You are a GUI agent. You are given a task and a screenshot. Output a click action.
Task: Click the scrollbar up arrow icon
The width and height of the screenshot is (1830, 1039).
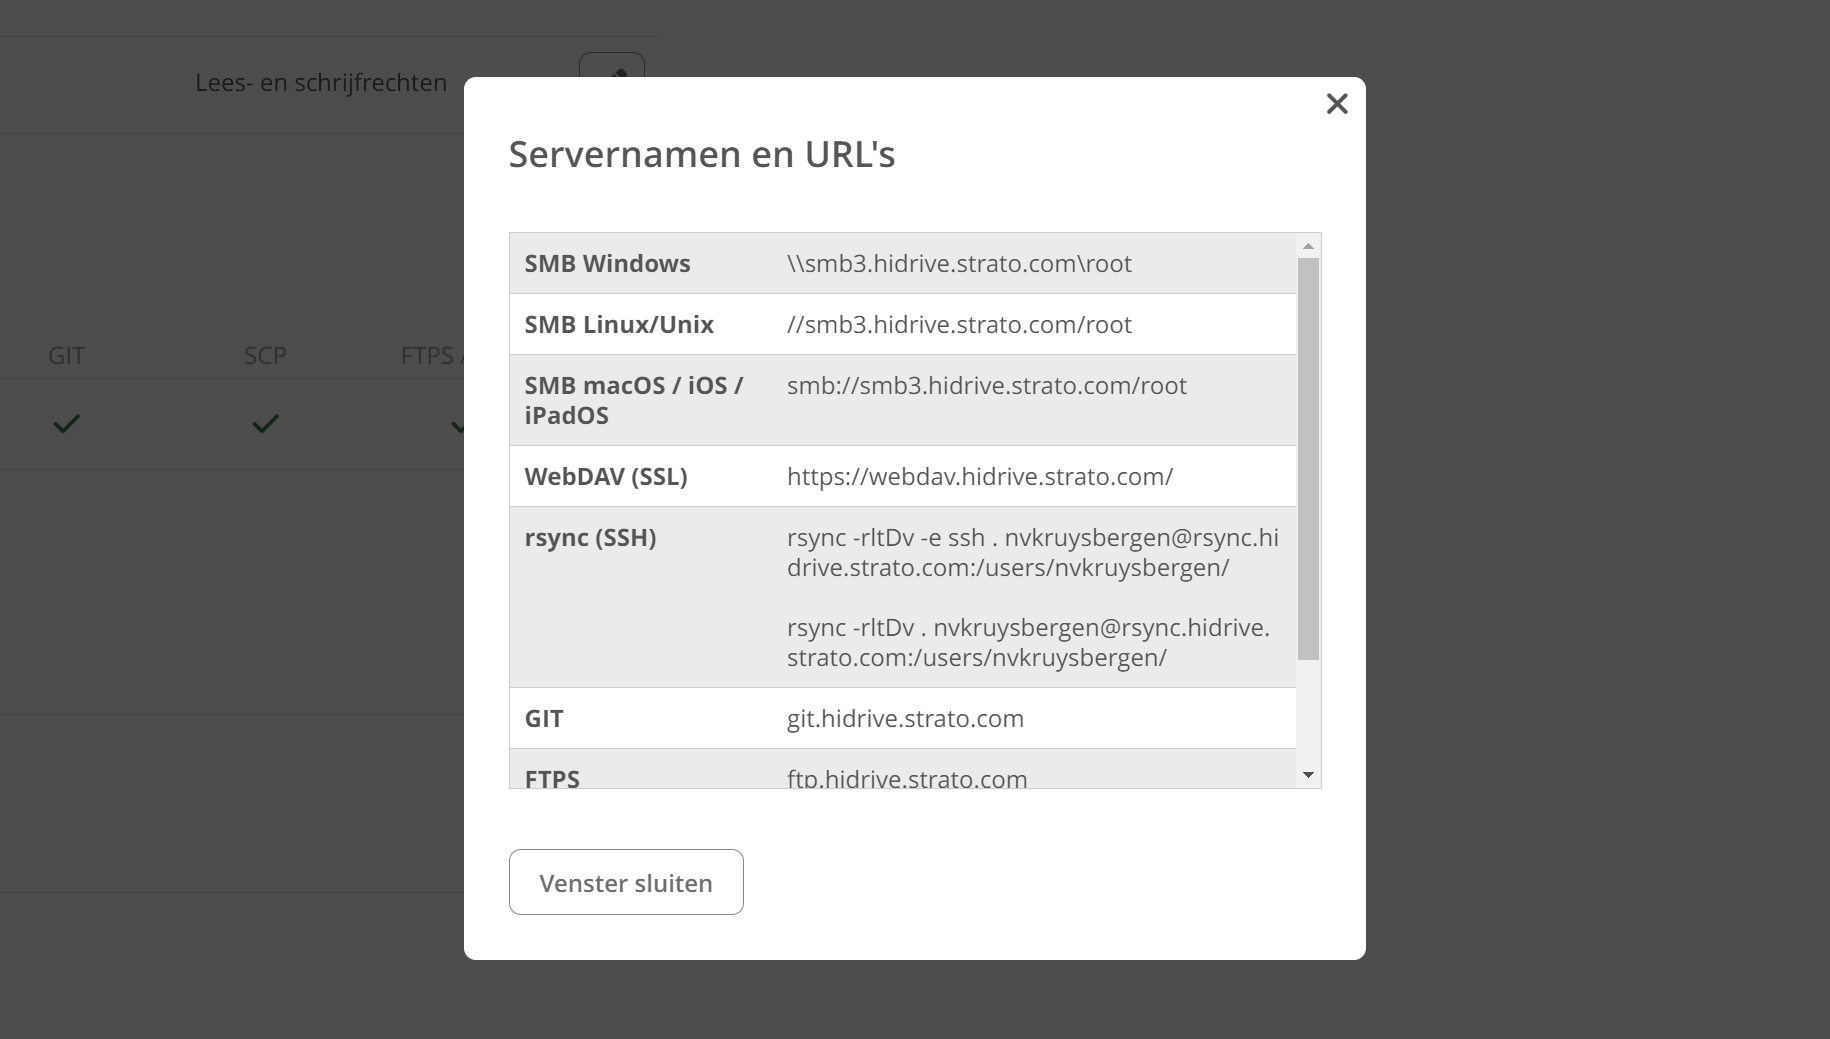click(1308, 244)
